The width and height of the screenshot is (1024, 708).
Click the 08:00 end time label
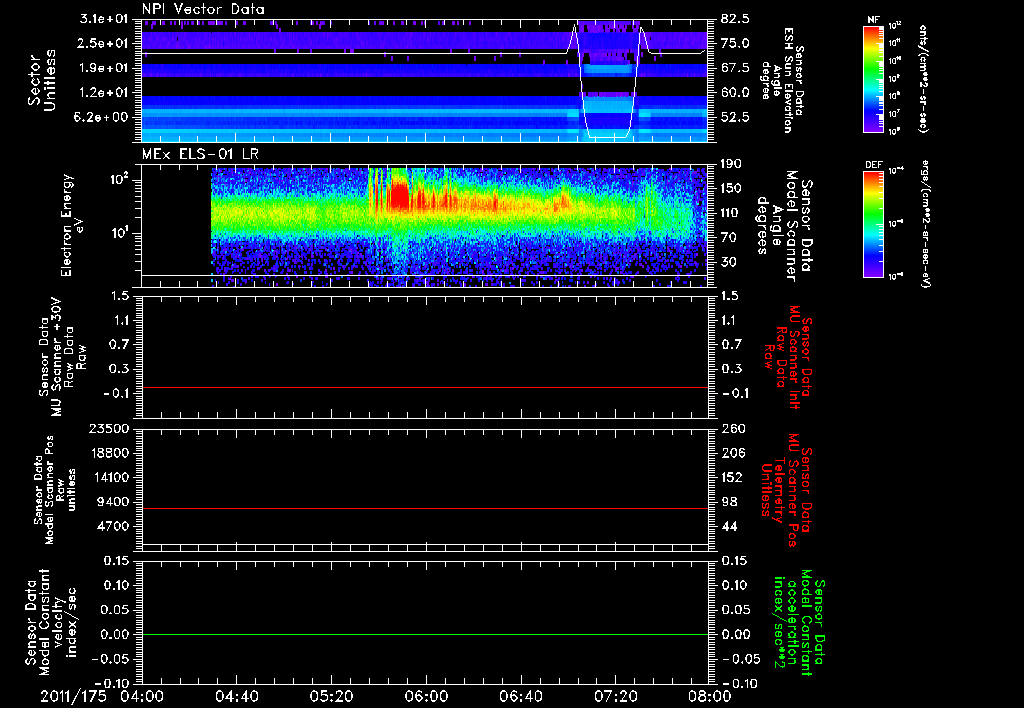coord(710,697)
